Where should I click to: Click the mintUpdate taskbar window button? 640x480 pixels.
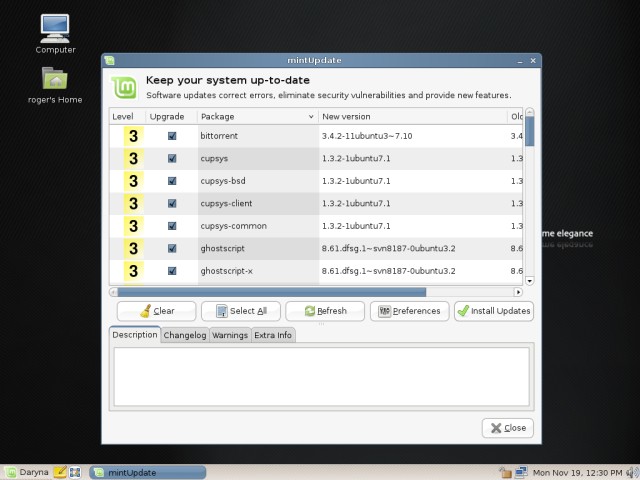click(148, 472)
